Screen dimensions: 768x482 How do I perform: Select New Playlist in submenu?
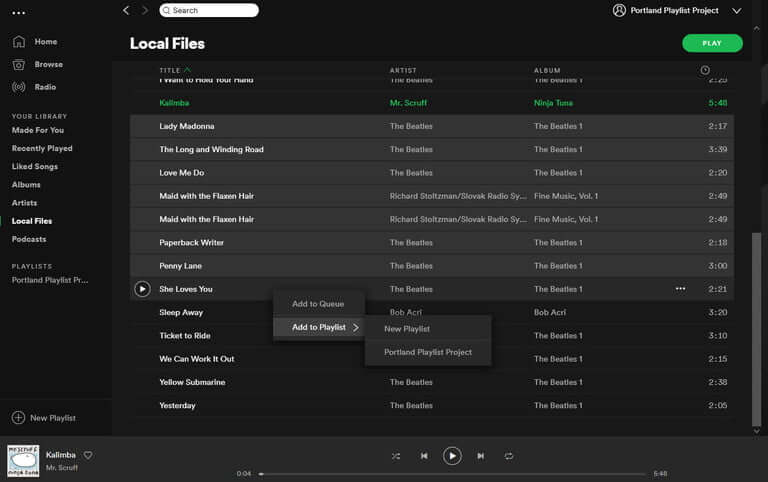click(x=428, y=329)
